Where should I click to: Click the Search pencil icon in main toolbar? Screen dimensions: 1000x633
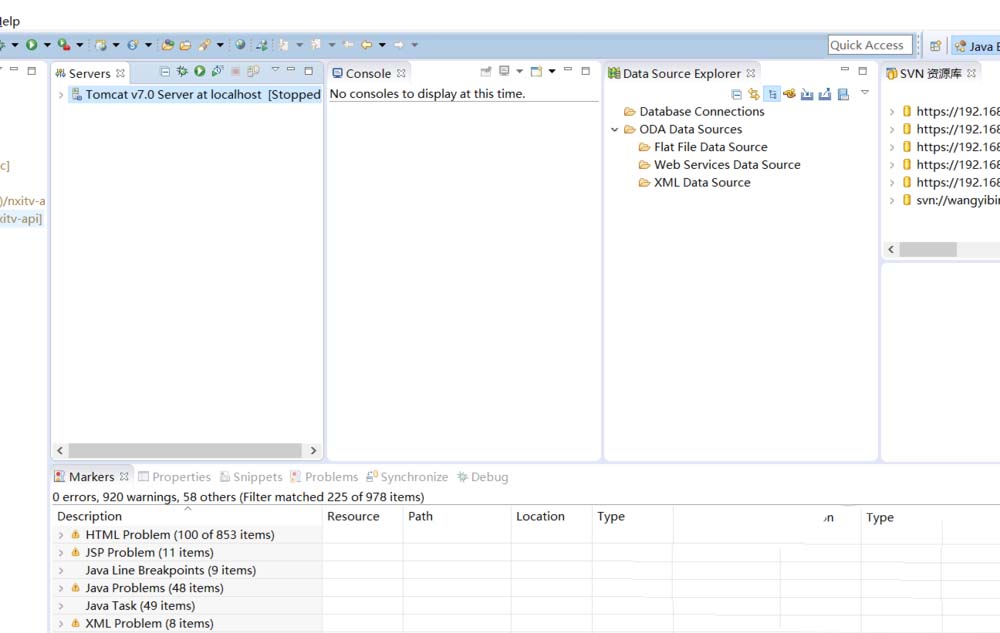coord(205,45)
